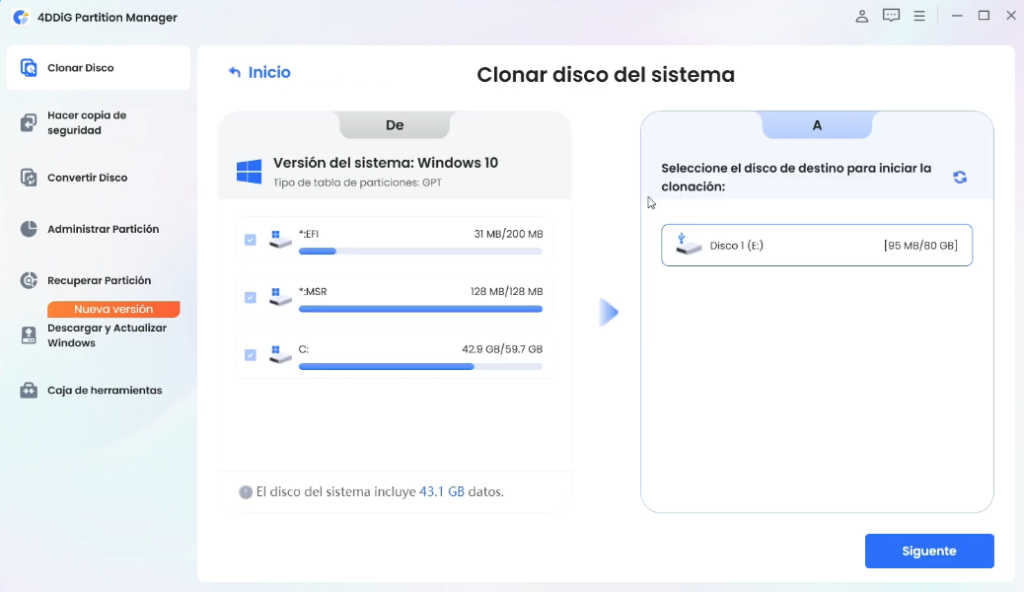Screen dimensions: 1024x592
Task: Toggle the EFI partition checkbox
Action: pyautogui.click(x=250, y=240)
